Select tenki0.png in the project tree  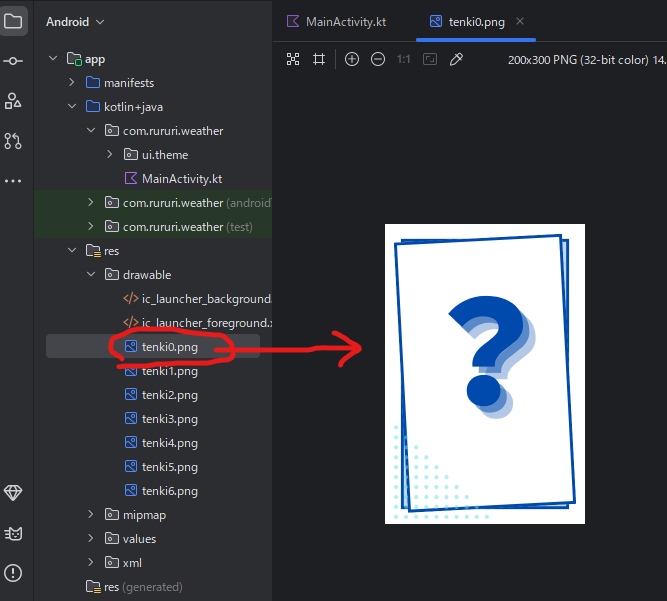coord(161,347)
